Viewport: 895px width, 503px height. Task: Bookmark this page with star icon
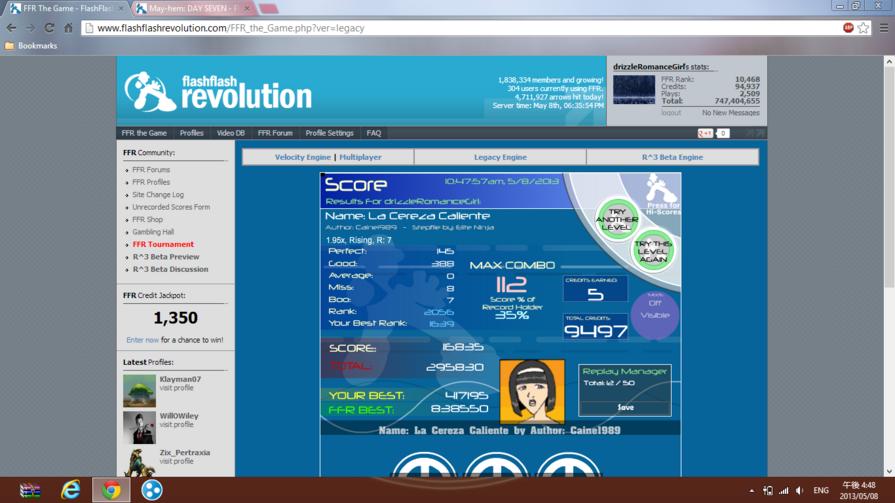pos(864,28)
